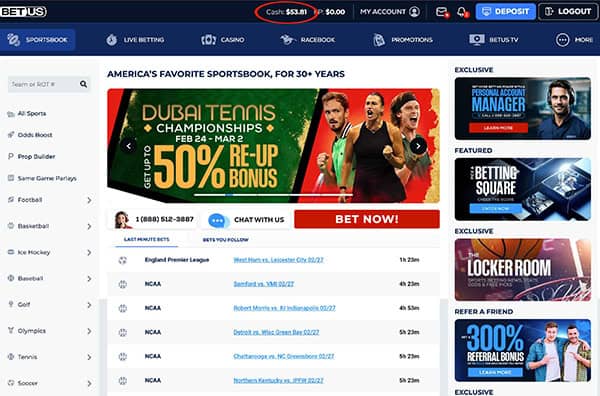Click the Dubai Tennis Championships banner
The image size is (600, 396).
(x=273, y=146)
